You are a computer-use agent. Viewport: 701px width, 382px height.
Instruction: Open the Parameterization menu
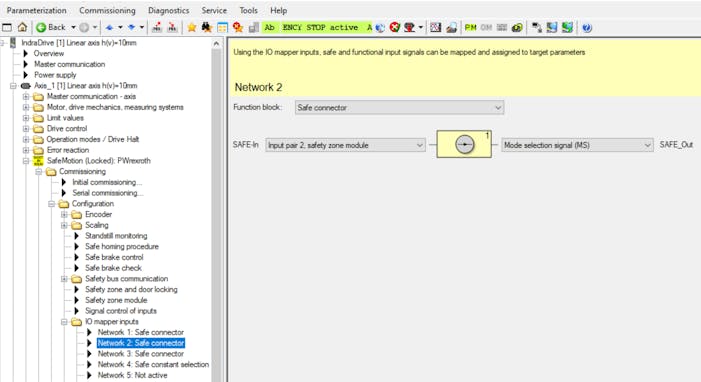36,10
